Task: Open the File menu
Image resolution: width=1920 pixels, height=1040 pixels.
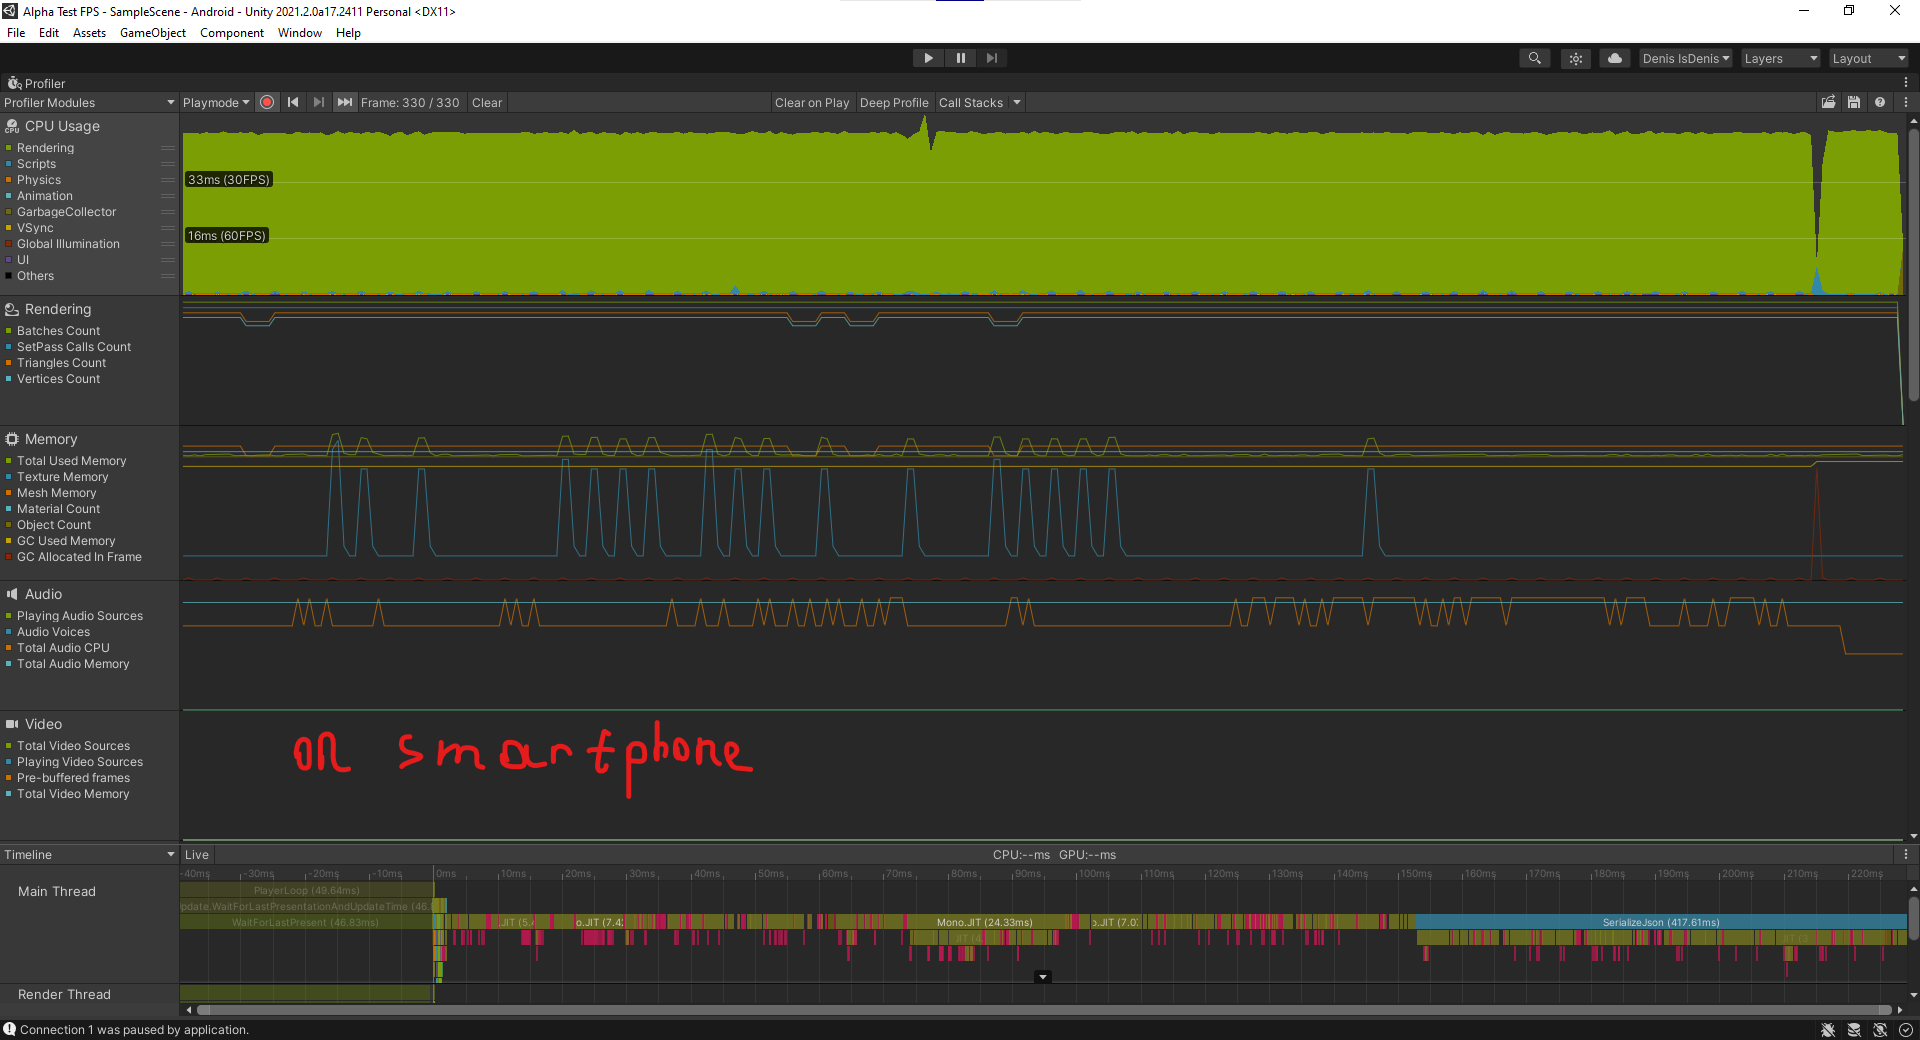Action: pyautogui.click(x=16, y=33)
